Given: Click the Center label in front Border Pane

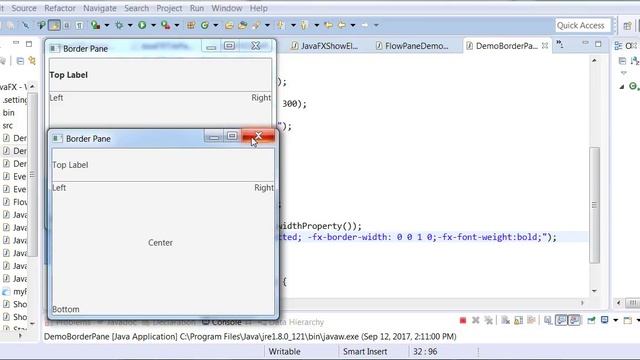Looking at the screenshot, I should (x=160, y=242).
